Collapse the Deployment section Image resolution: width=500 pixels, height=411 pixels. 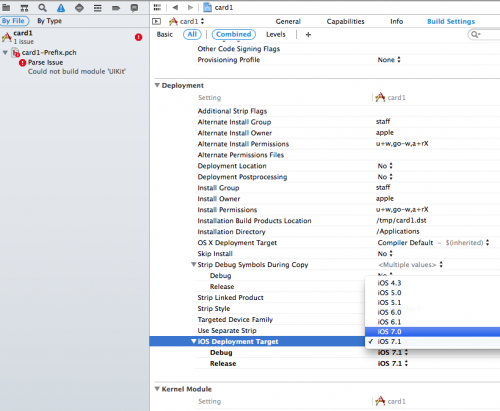click(157, 85)
